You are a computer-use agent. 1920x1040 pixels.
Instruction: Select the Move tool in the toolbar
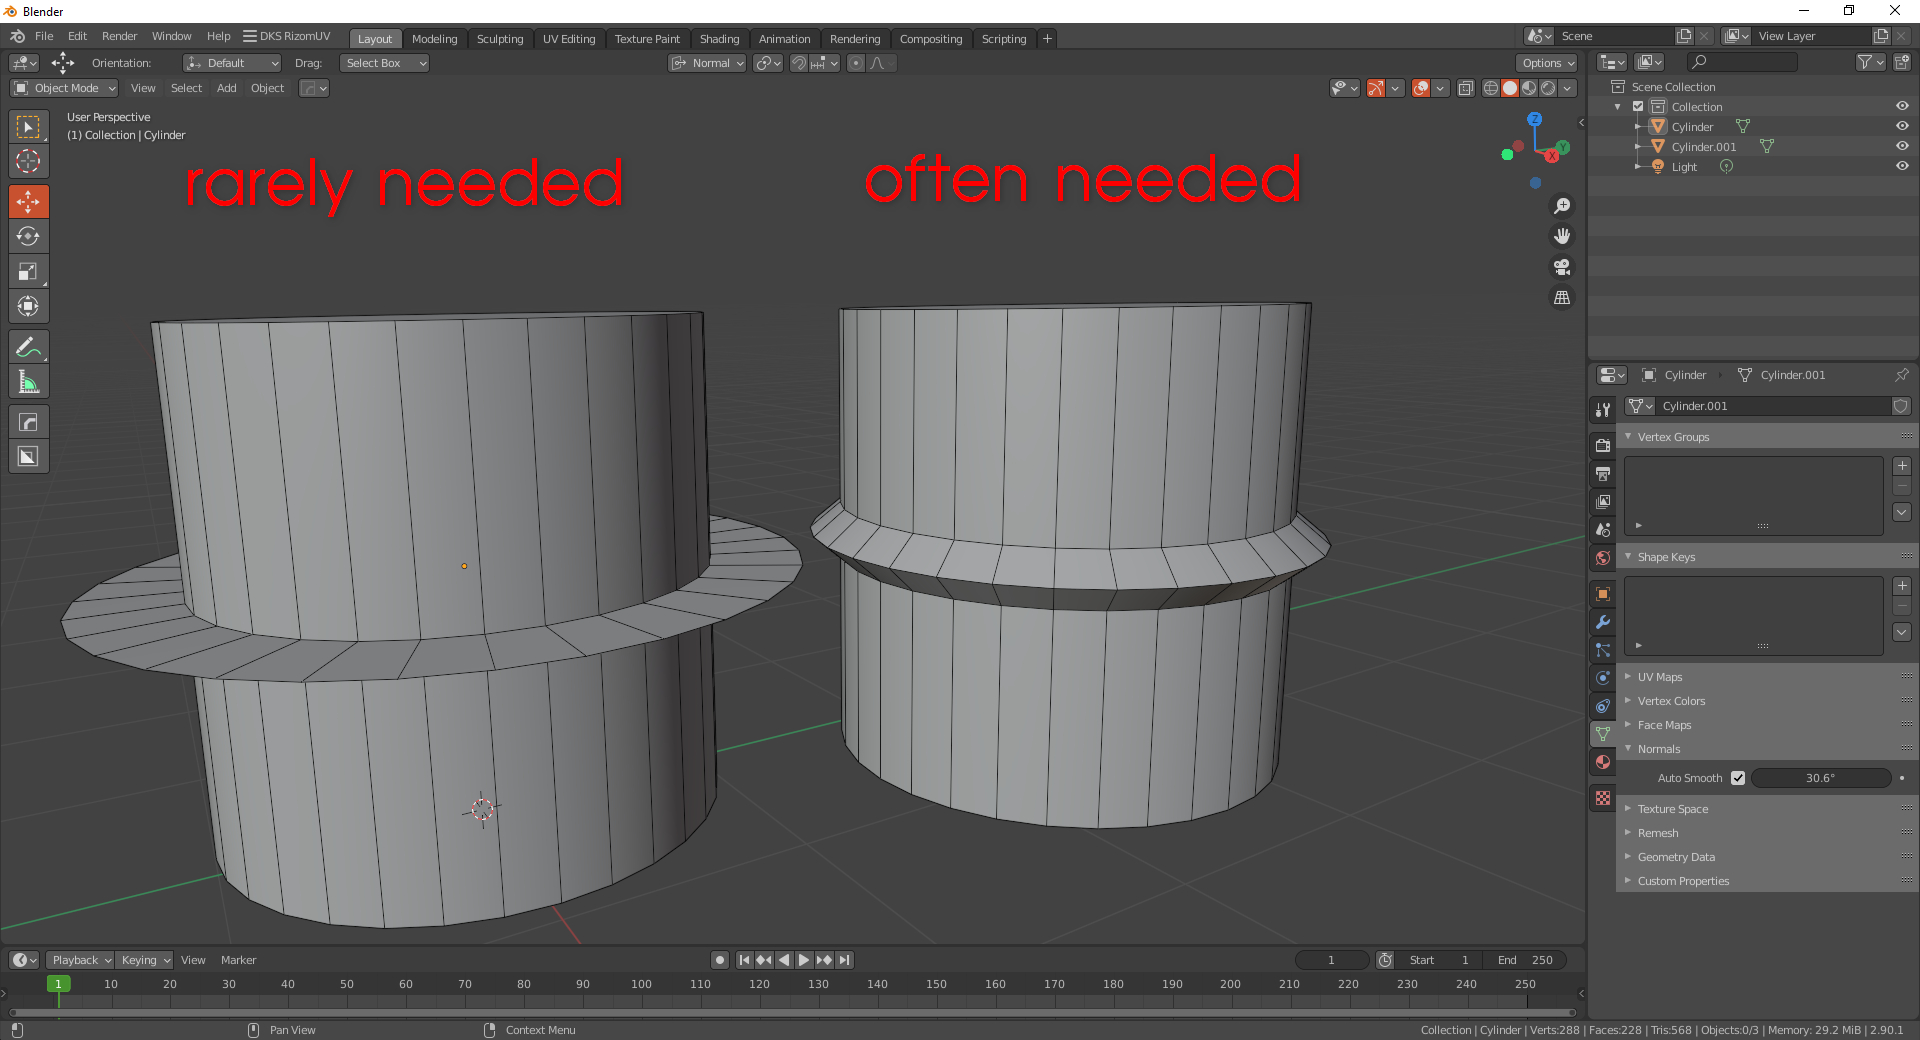[28, 201]
